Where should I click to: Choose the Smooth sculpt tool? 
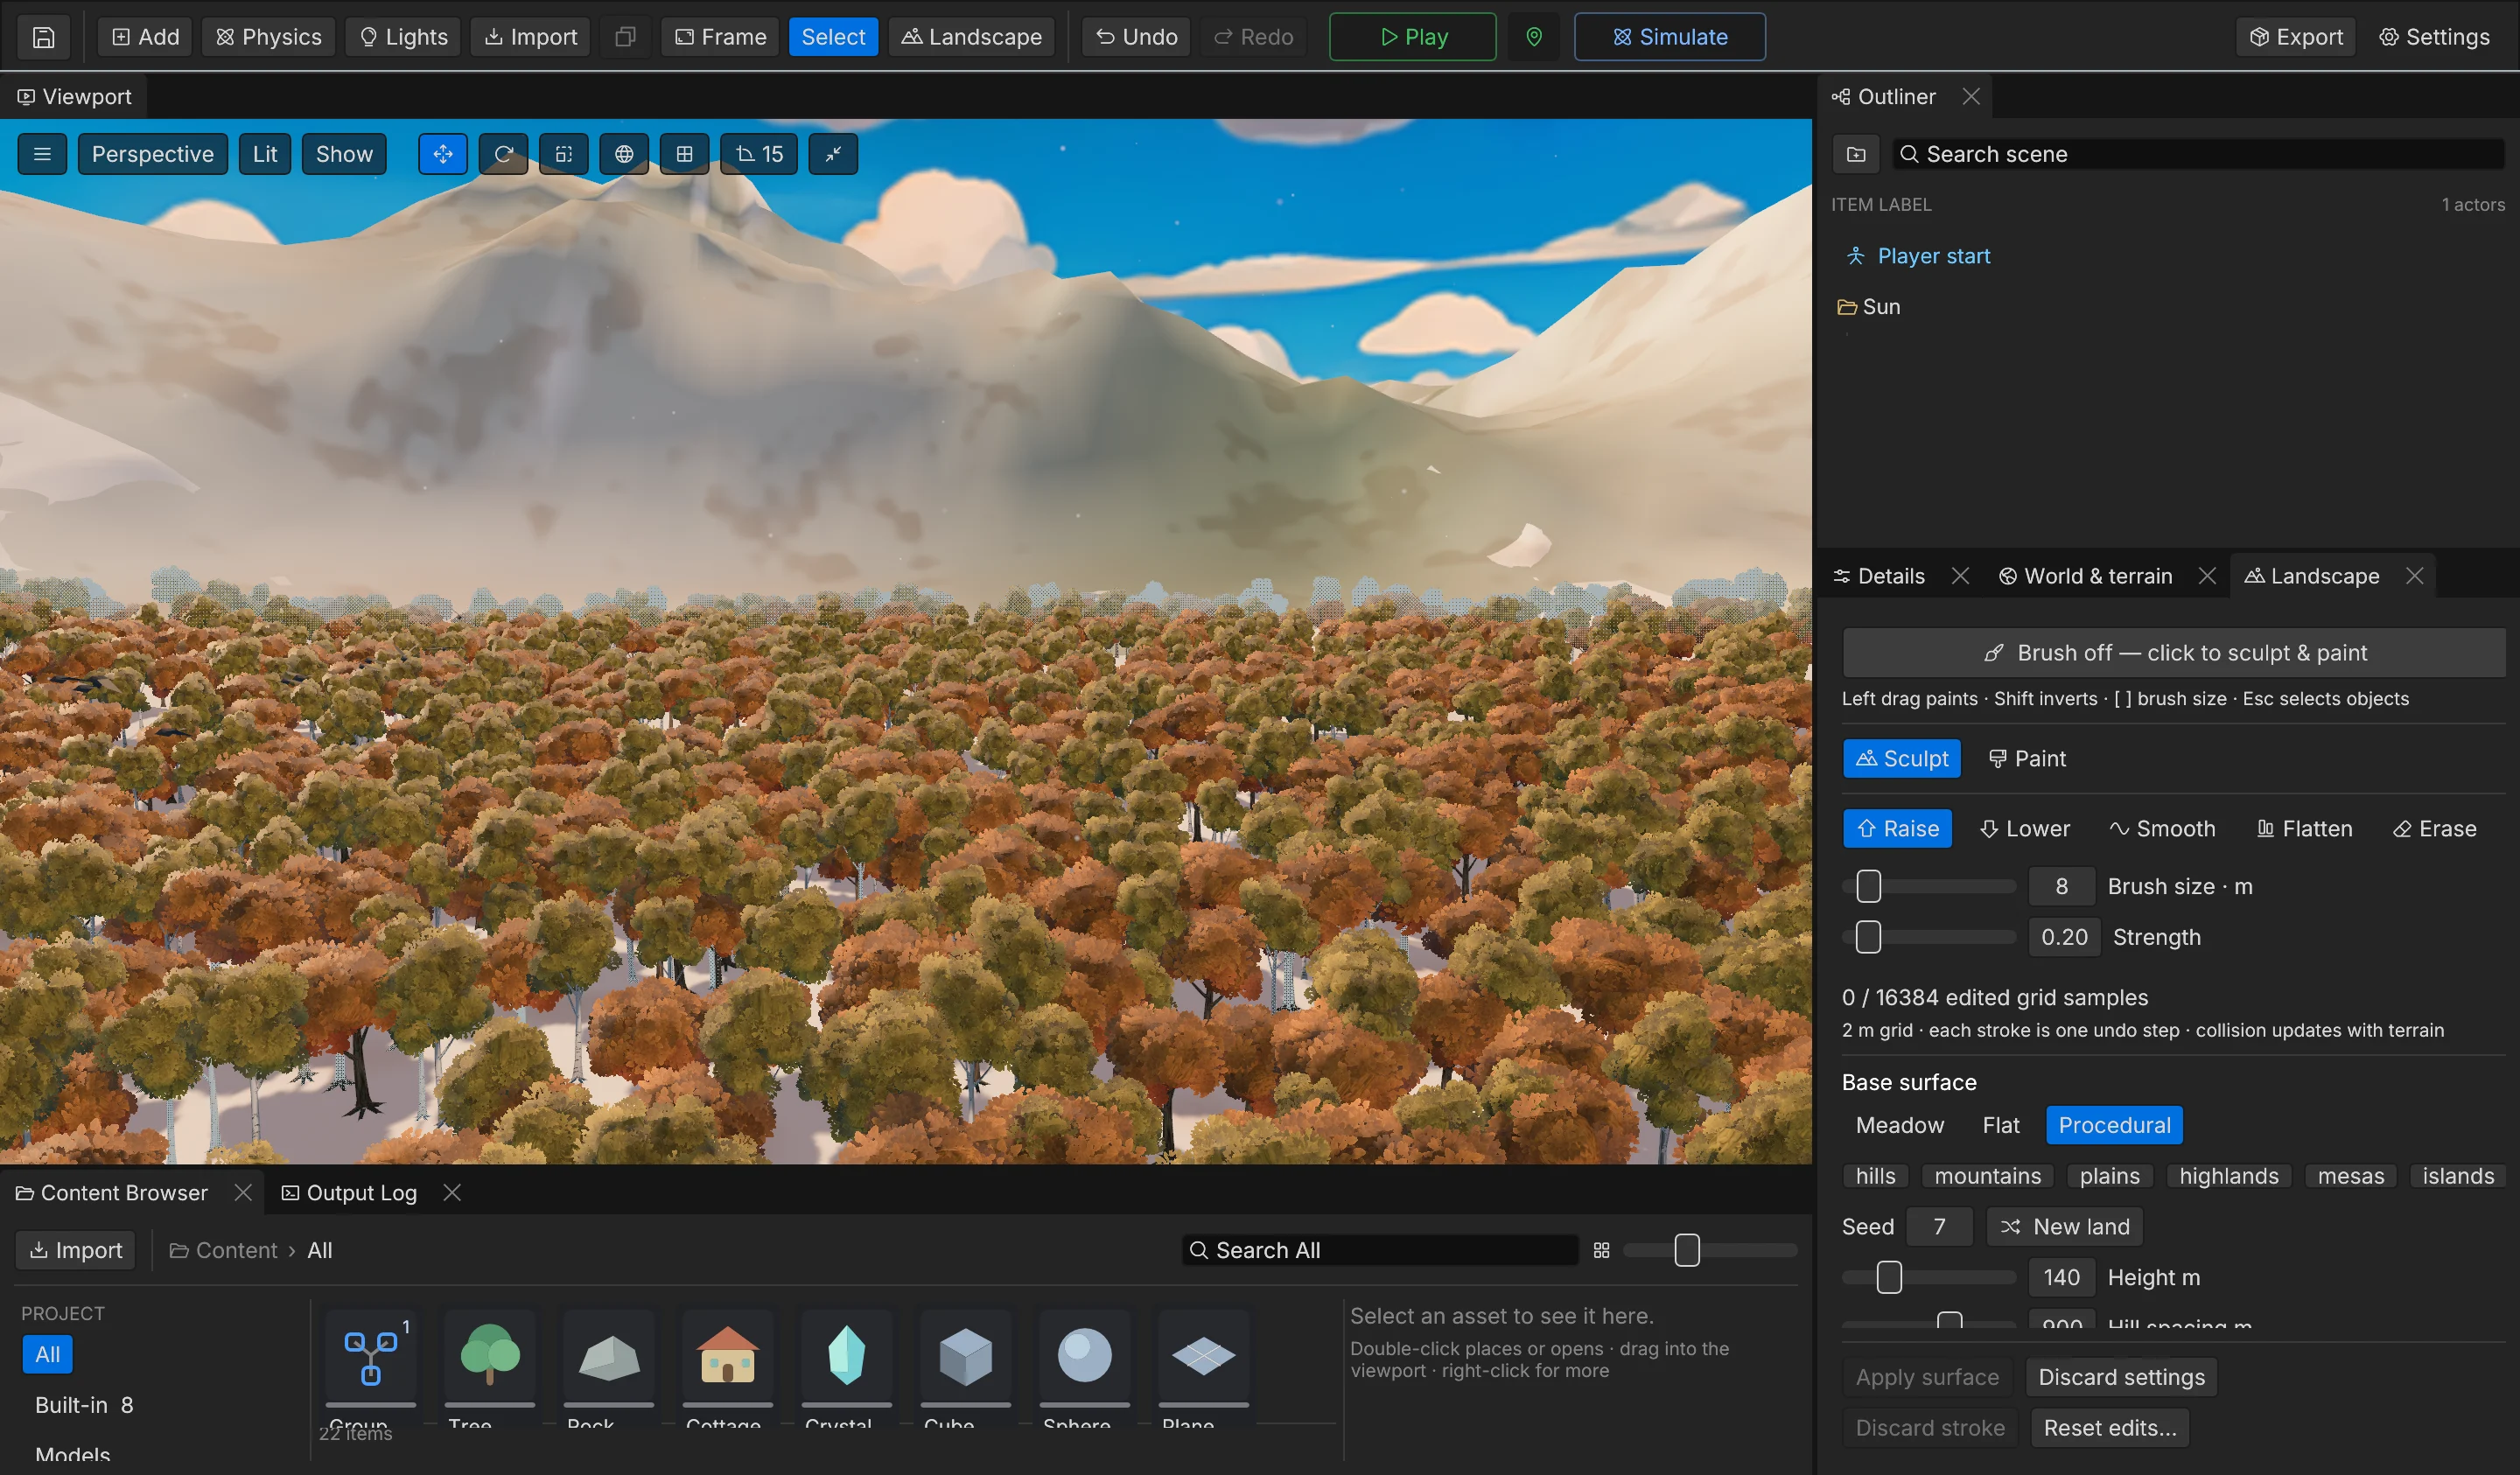pyautogui.click(x=2162, y=829)
